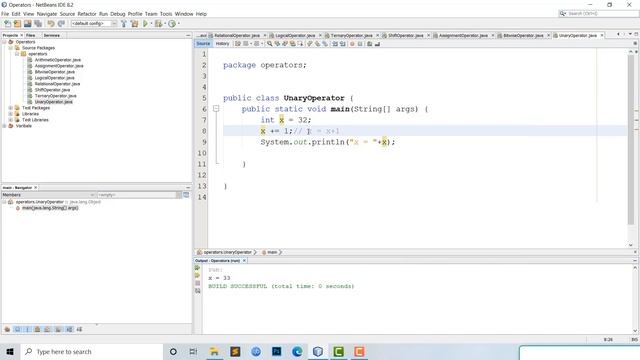Click the editor Last Edit icon
Screen dimensions: 640x360
[x=238, y=44]
